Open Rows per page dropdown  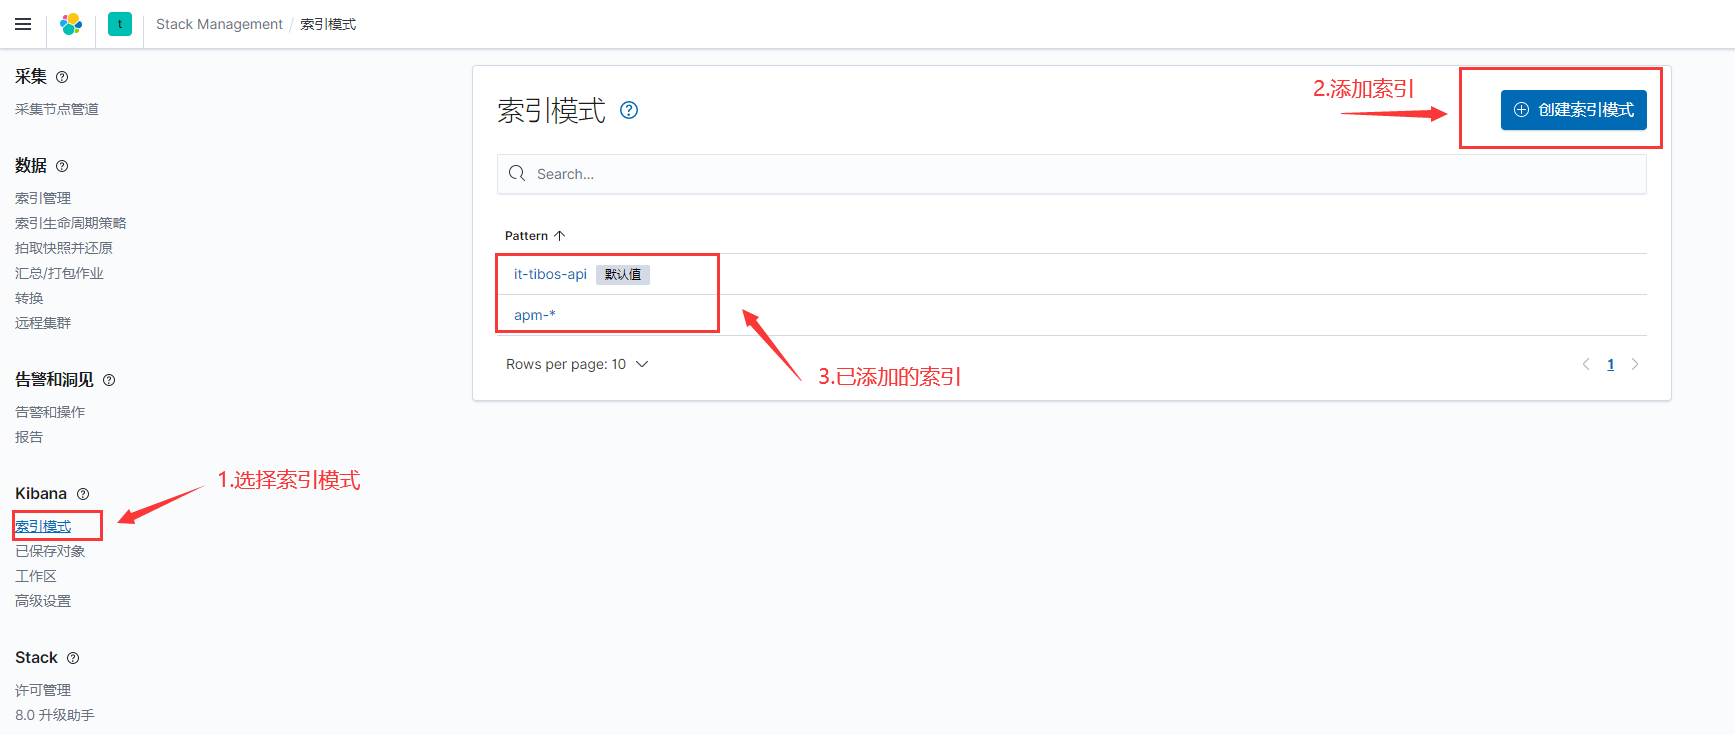pyautogui.click(x=577, y=364)
